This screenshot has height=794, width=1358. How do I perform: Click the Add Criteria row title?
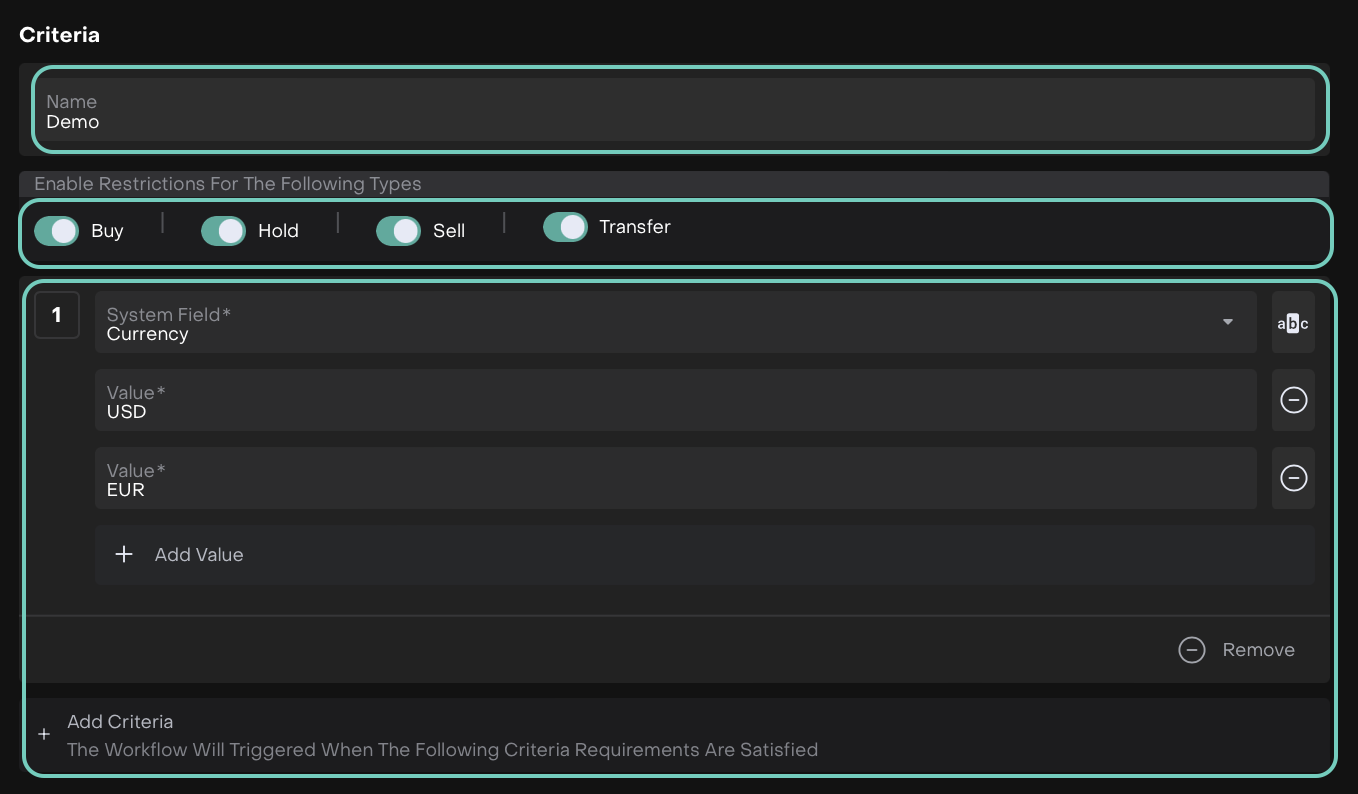click(x=120, y=722)
